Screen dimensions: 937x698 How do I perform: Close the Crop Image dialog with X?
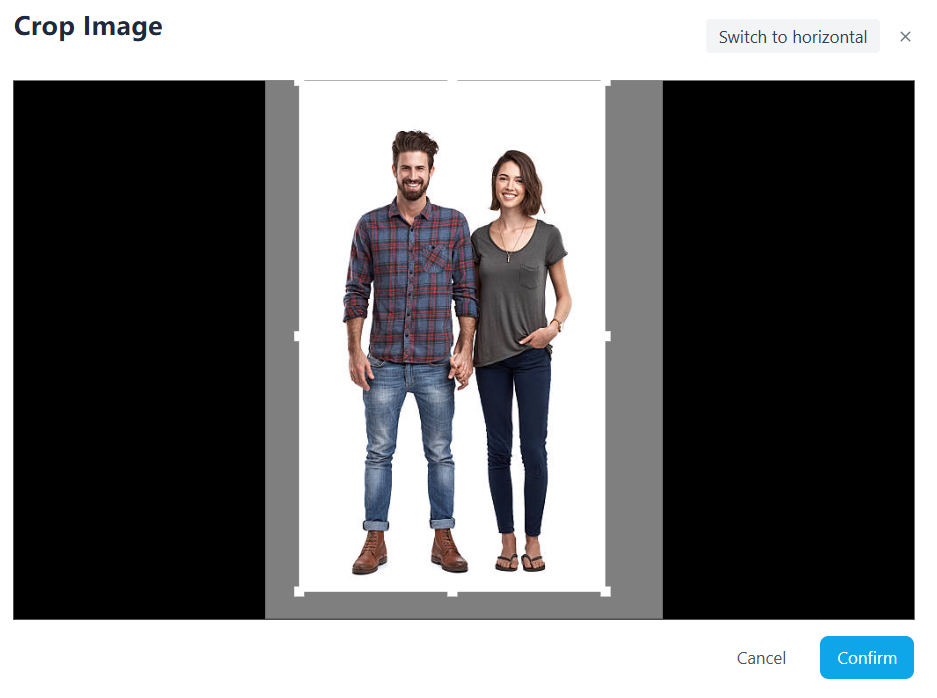(x=905, y=37)
